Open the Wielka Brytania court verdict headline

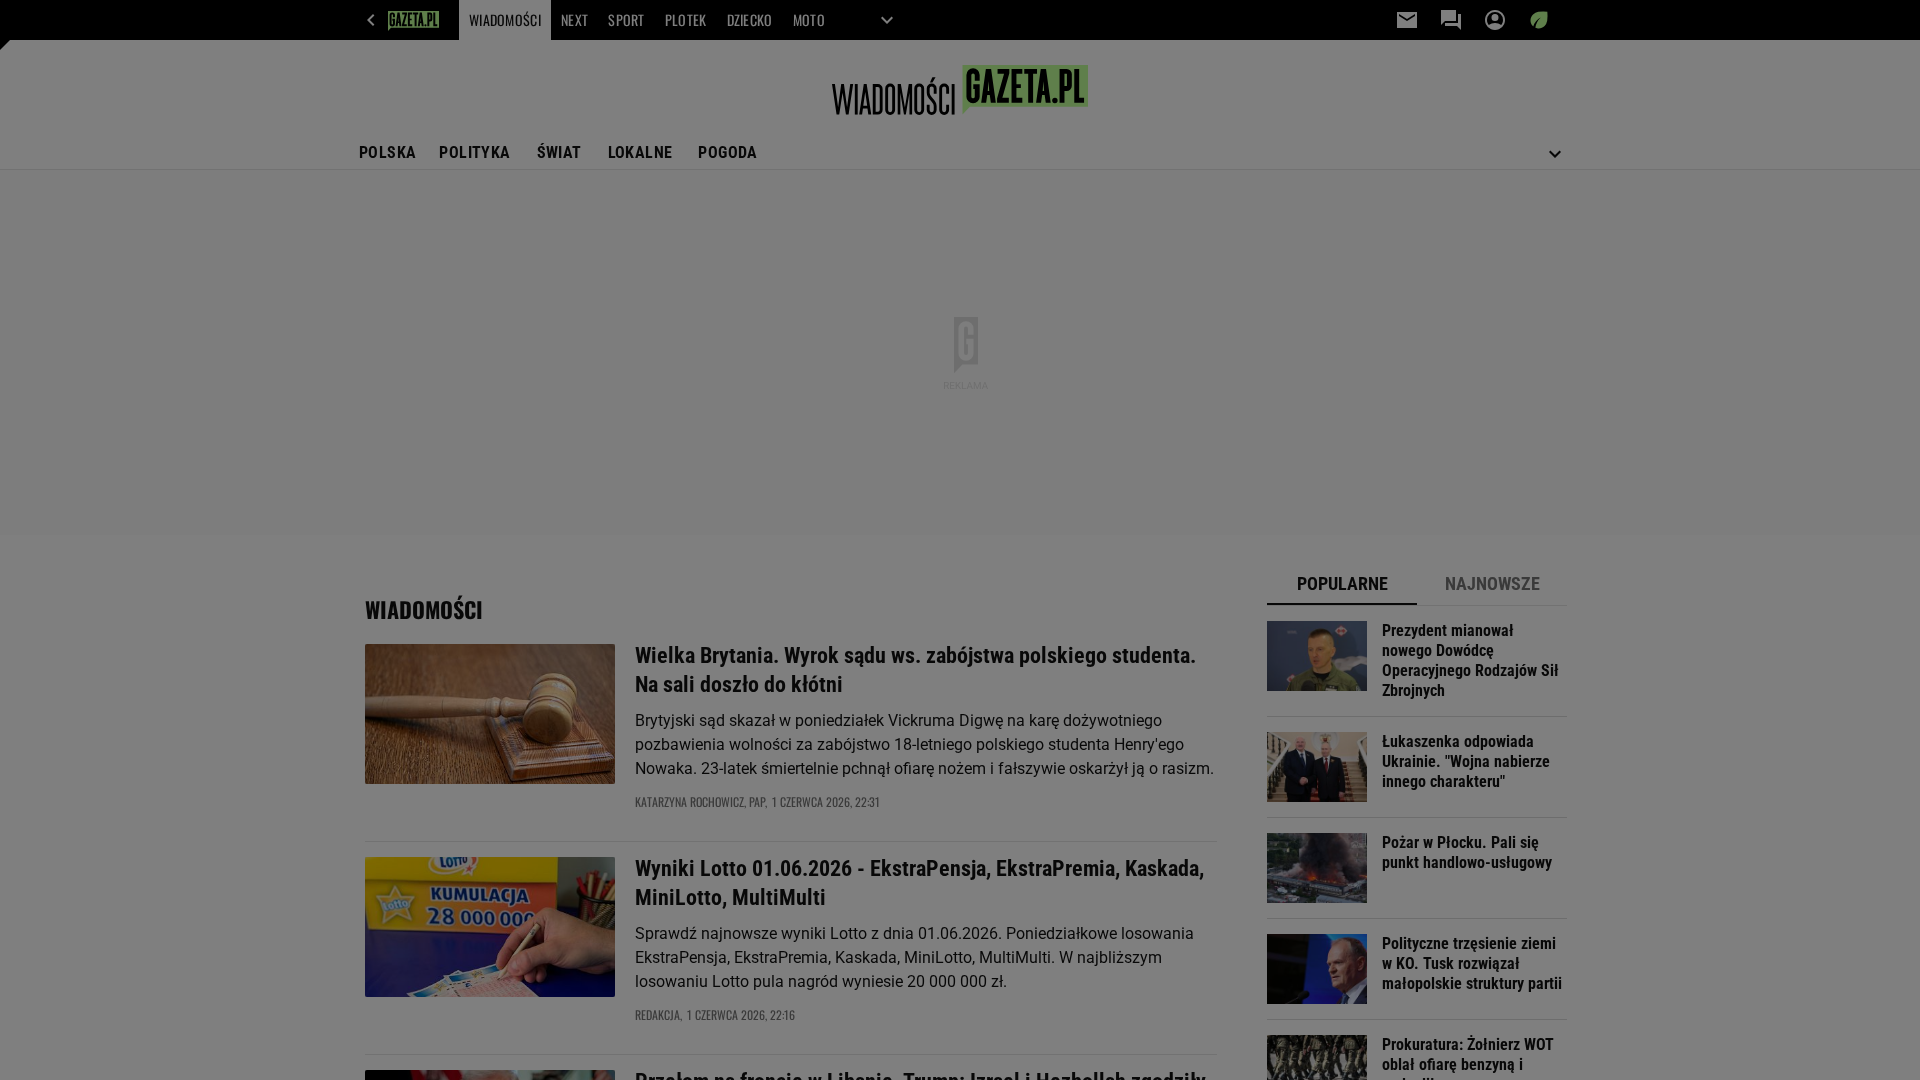pyautogui.click(x=915, y=670)
